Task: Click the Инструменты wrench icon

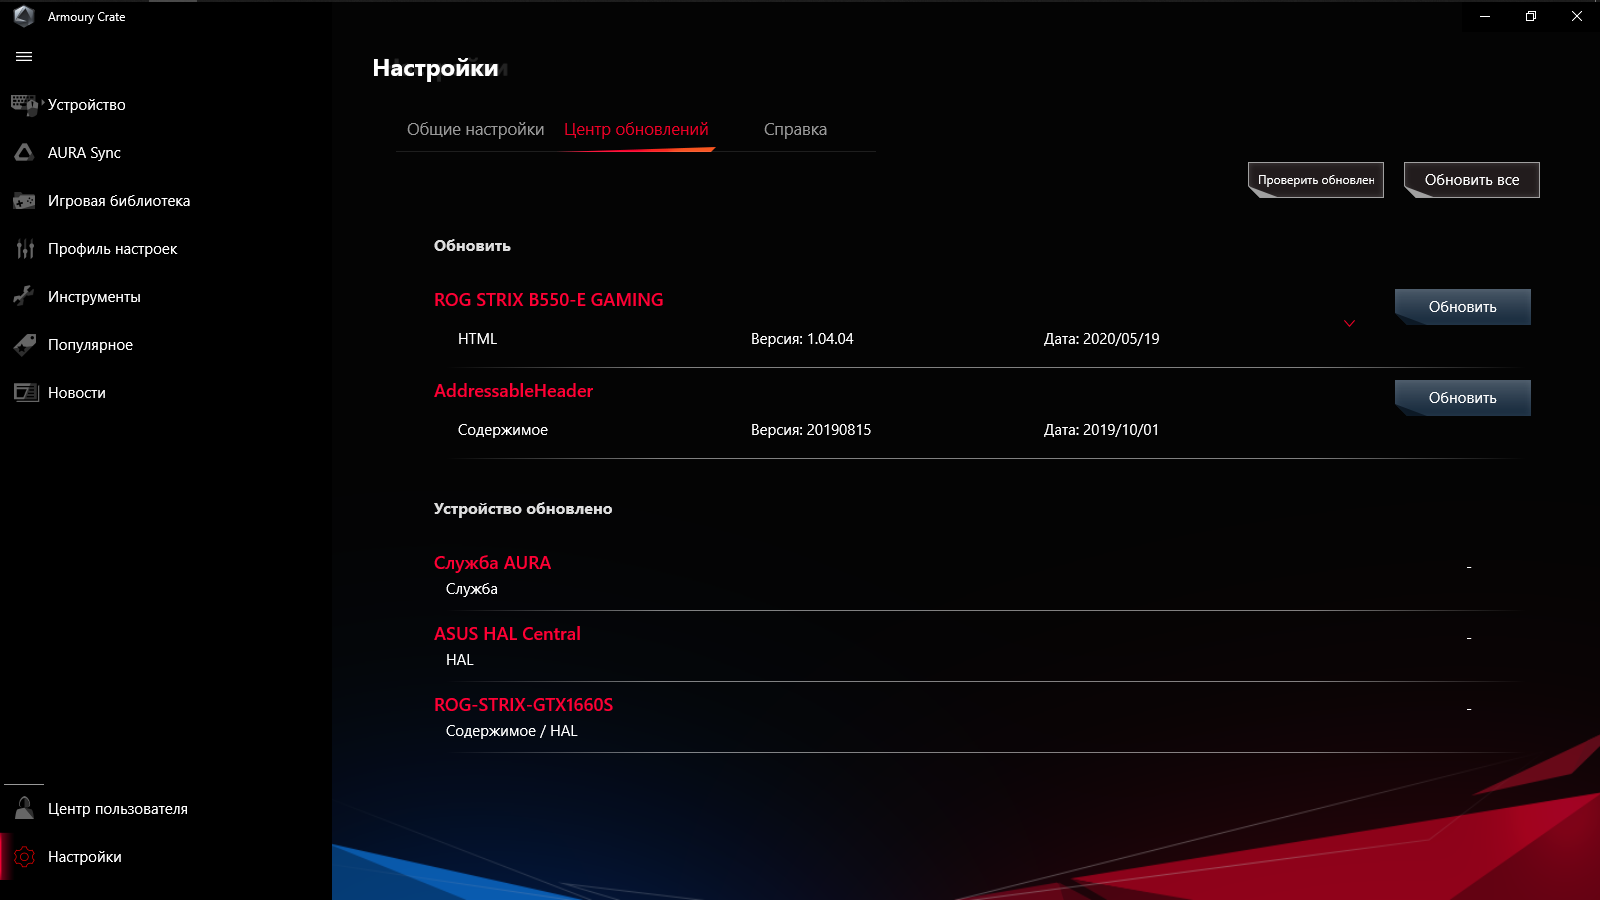Action: [24, 296]
